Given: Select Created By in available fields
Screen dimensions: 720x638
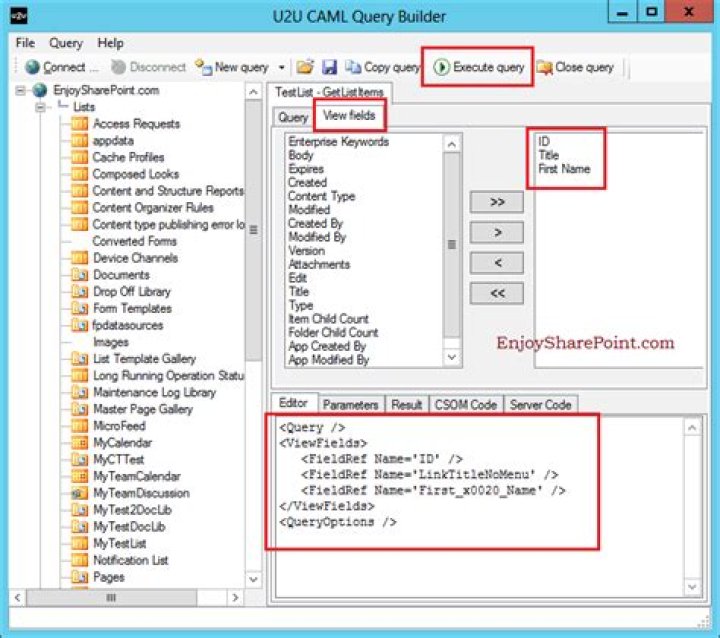Looking at the screenshot, I should coord(315,223).
